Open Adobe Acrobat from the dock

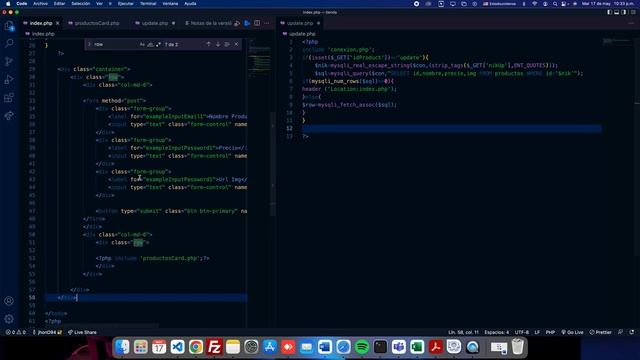(x=436, y=347)
